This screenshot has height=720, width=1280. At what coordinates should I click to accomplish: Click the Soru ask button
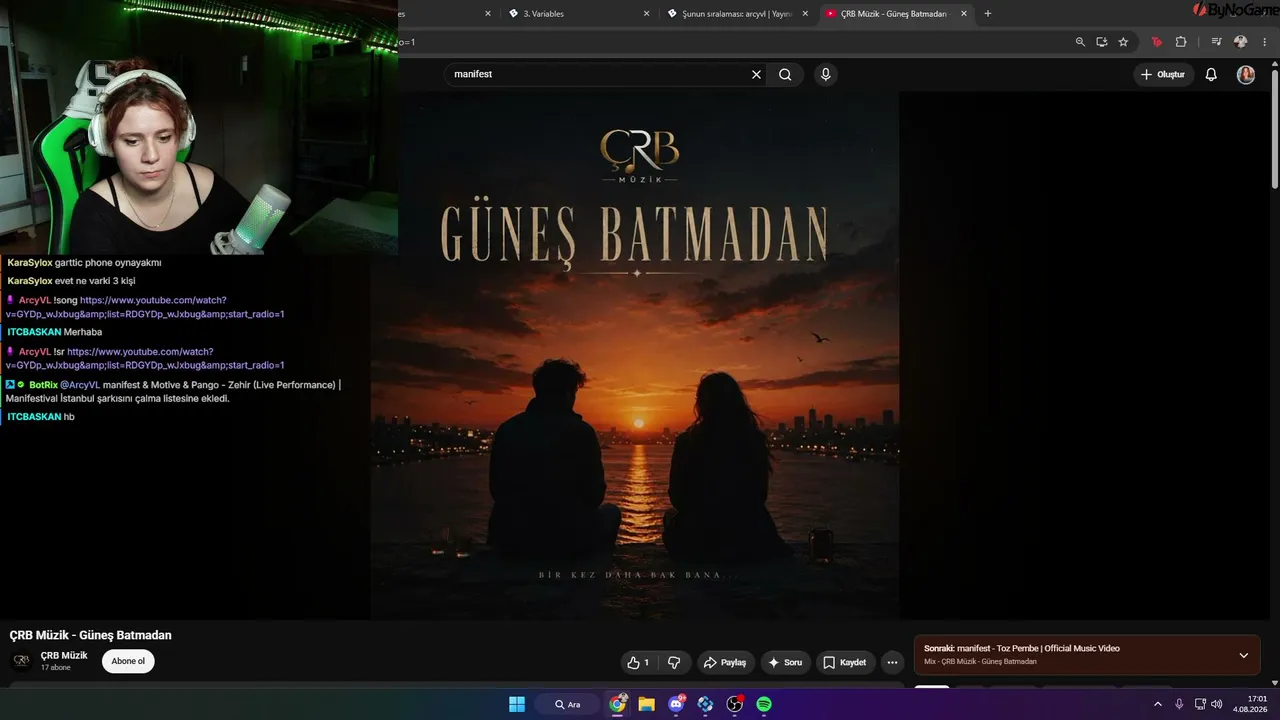(786, 662)
